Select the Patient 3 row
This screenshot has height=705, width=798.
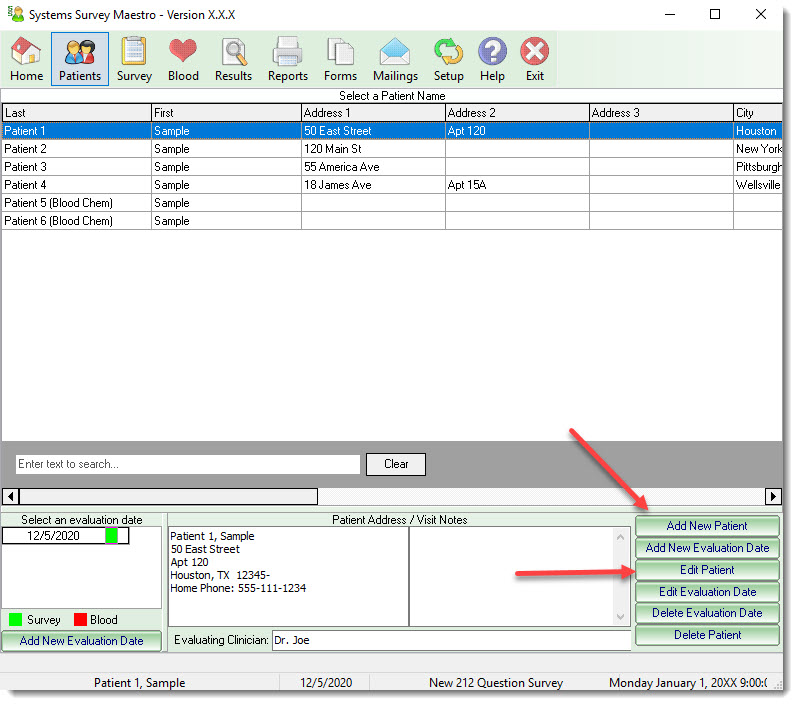pyautogui.click(x=76, y=167)
